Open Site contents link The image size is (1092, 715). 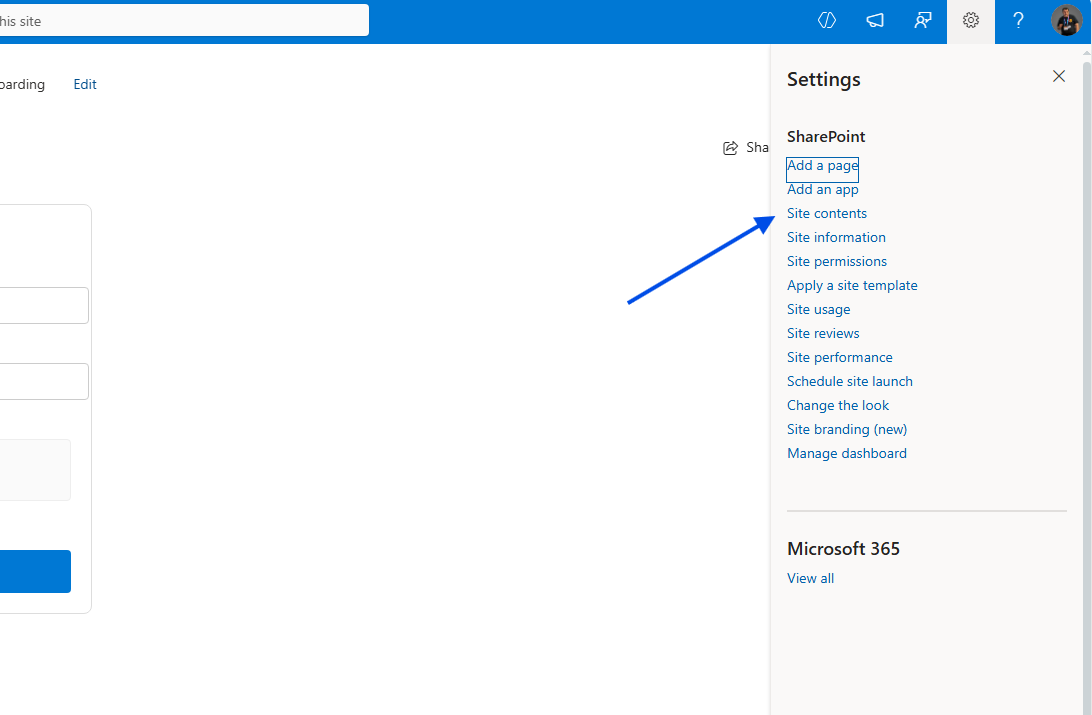(x=827, y=213)
